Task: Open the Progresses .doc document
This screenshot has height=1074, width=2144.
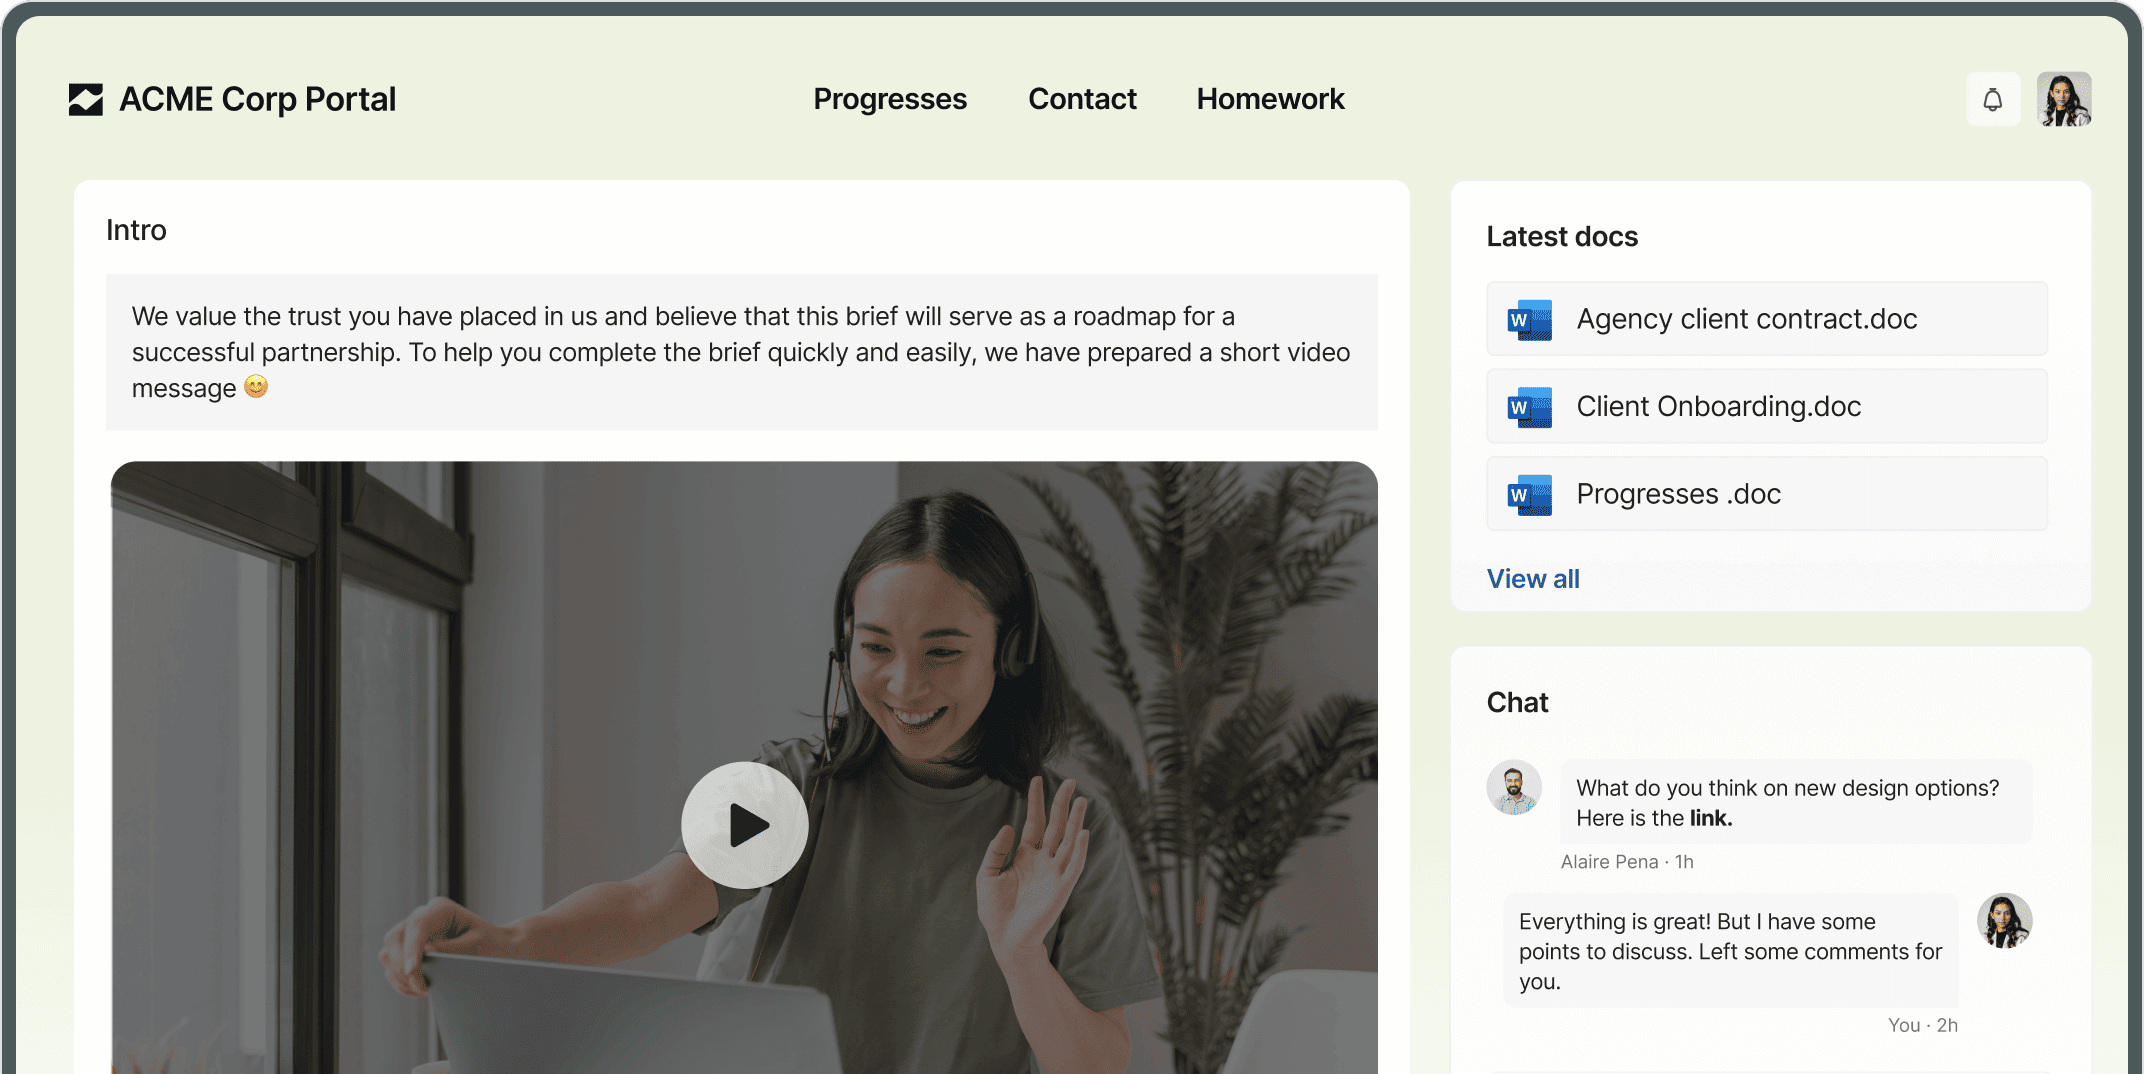Action: [x=1678, y=494]
